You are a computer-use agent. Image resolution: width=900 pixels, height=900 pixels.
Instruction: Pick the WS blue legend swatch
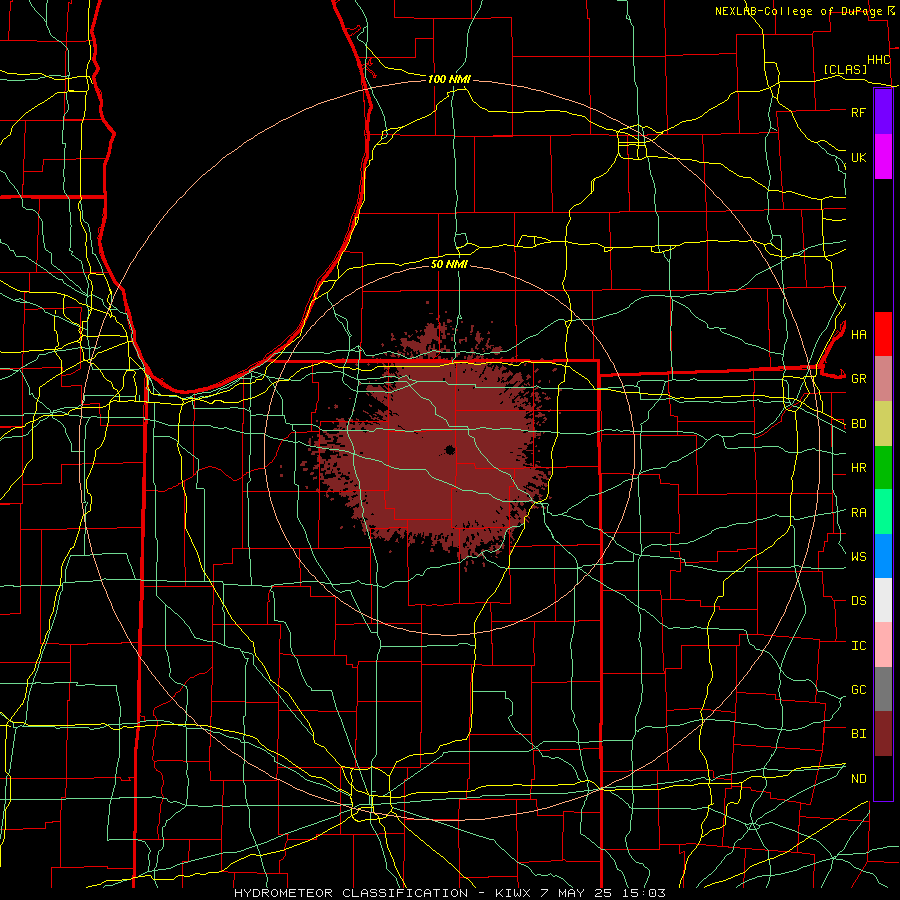click(x=883, y=556)
